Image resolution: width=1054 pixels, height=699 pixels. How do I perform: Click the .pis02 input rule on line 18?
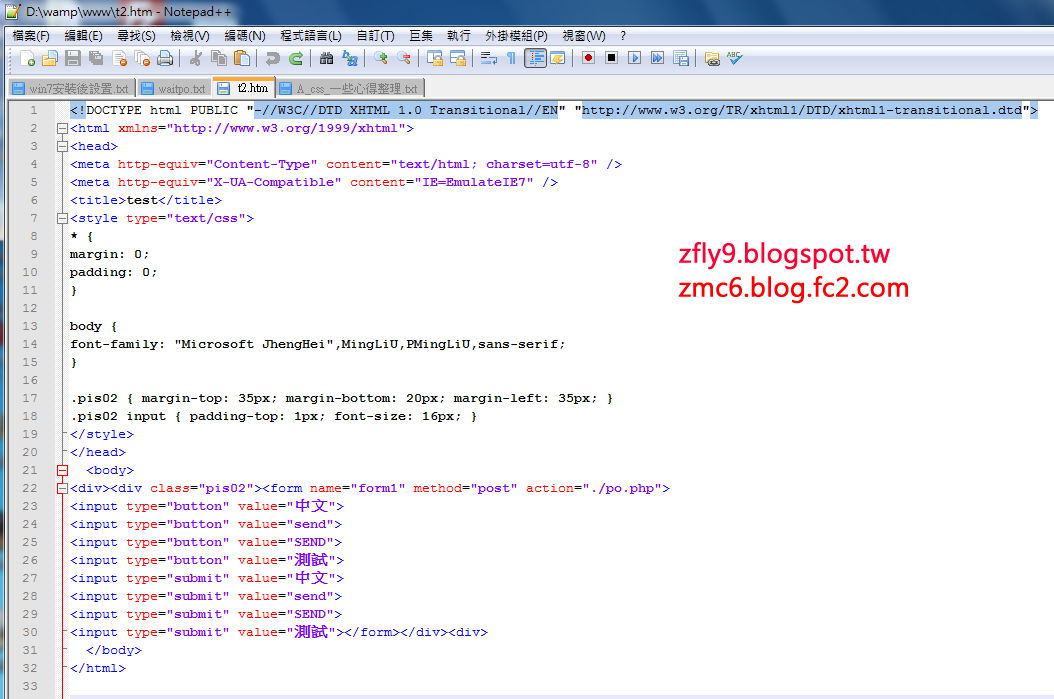pyautogui.click(x=274, y=417)
